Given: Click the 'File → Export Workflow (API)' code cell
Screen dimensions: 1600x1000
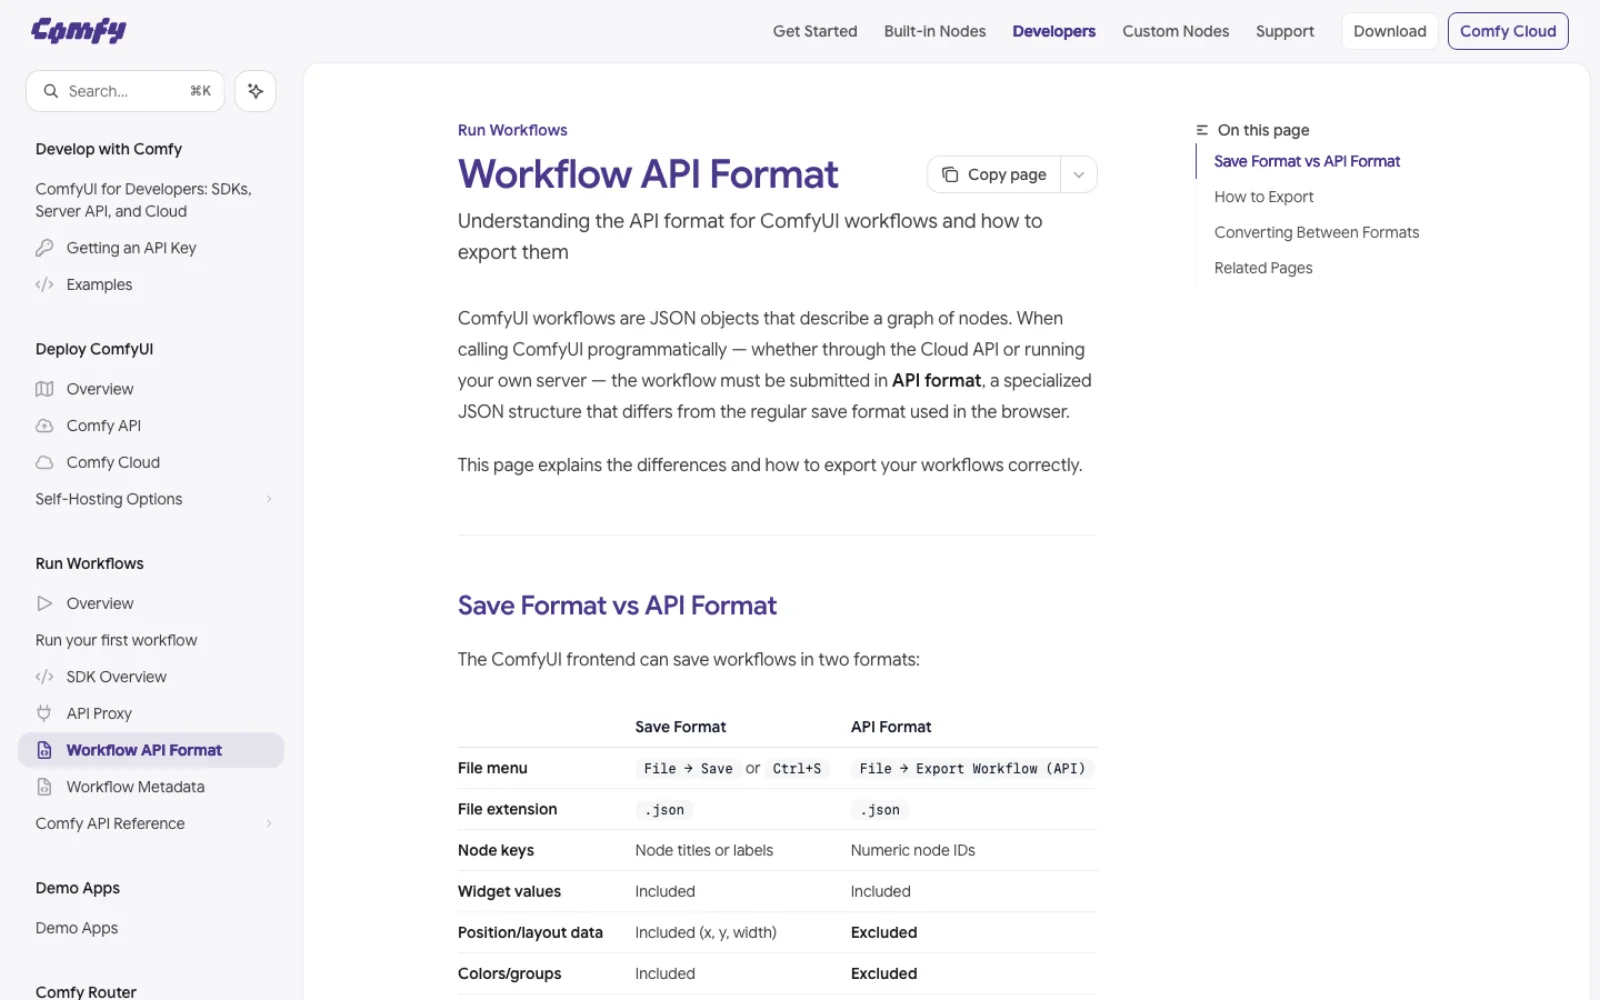Looking at the screenshot, I should pos(973,768).
